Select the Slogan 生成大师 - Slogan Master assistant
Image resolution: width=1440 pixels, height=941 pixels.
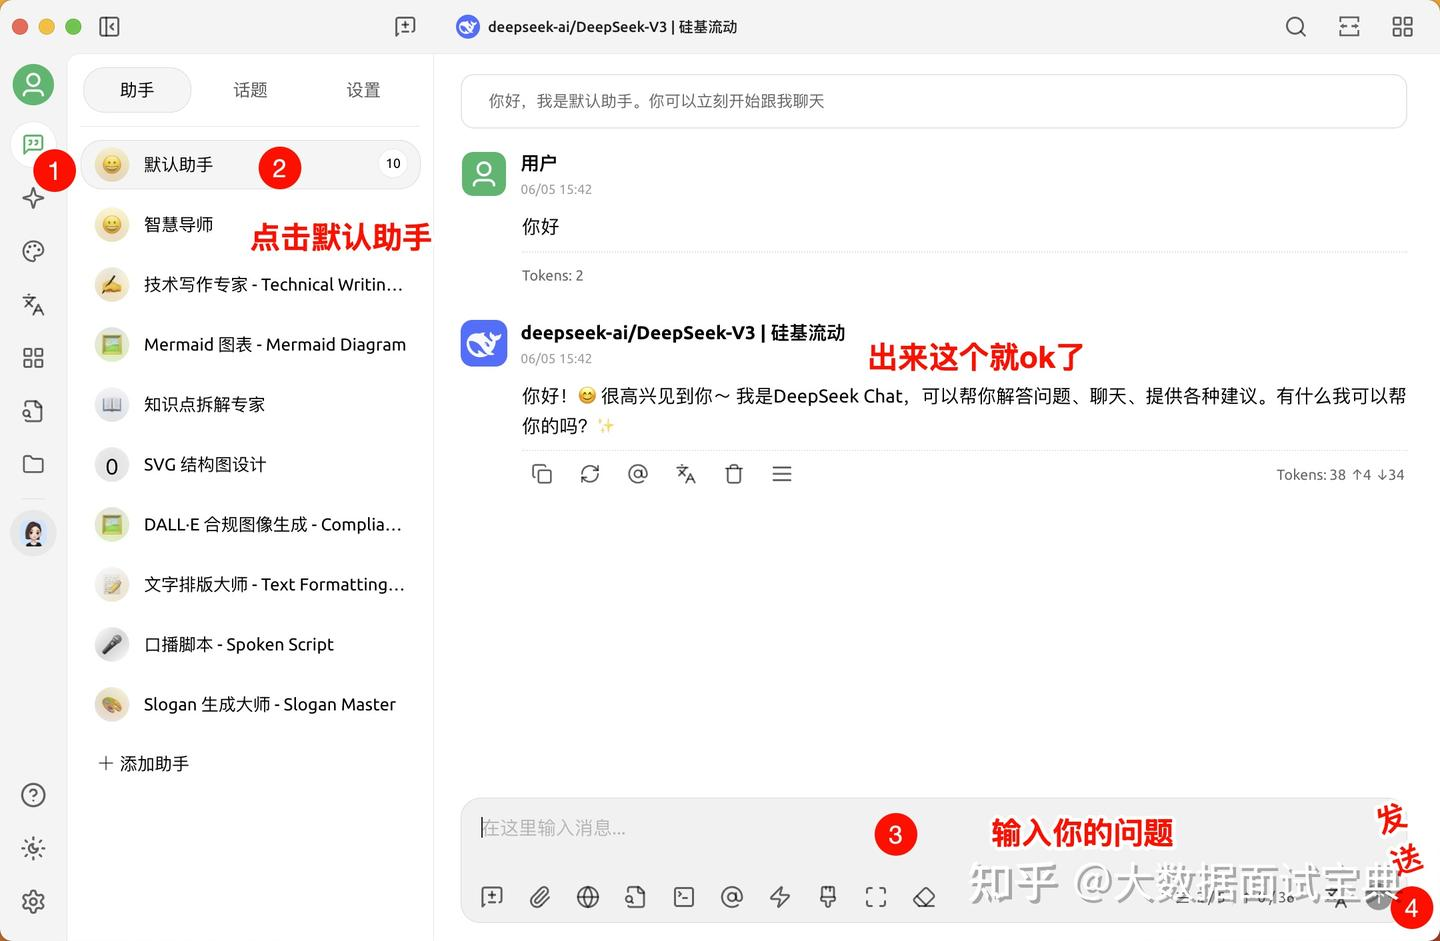pos(251,704)
